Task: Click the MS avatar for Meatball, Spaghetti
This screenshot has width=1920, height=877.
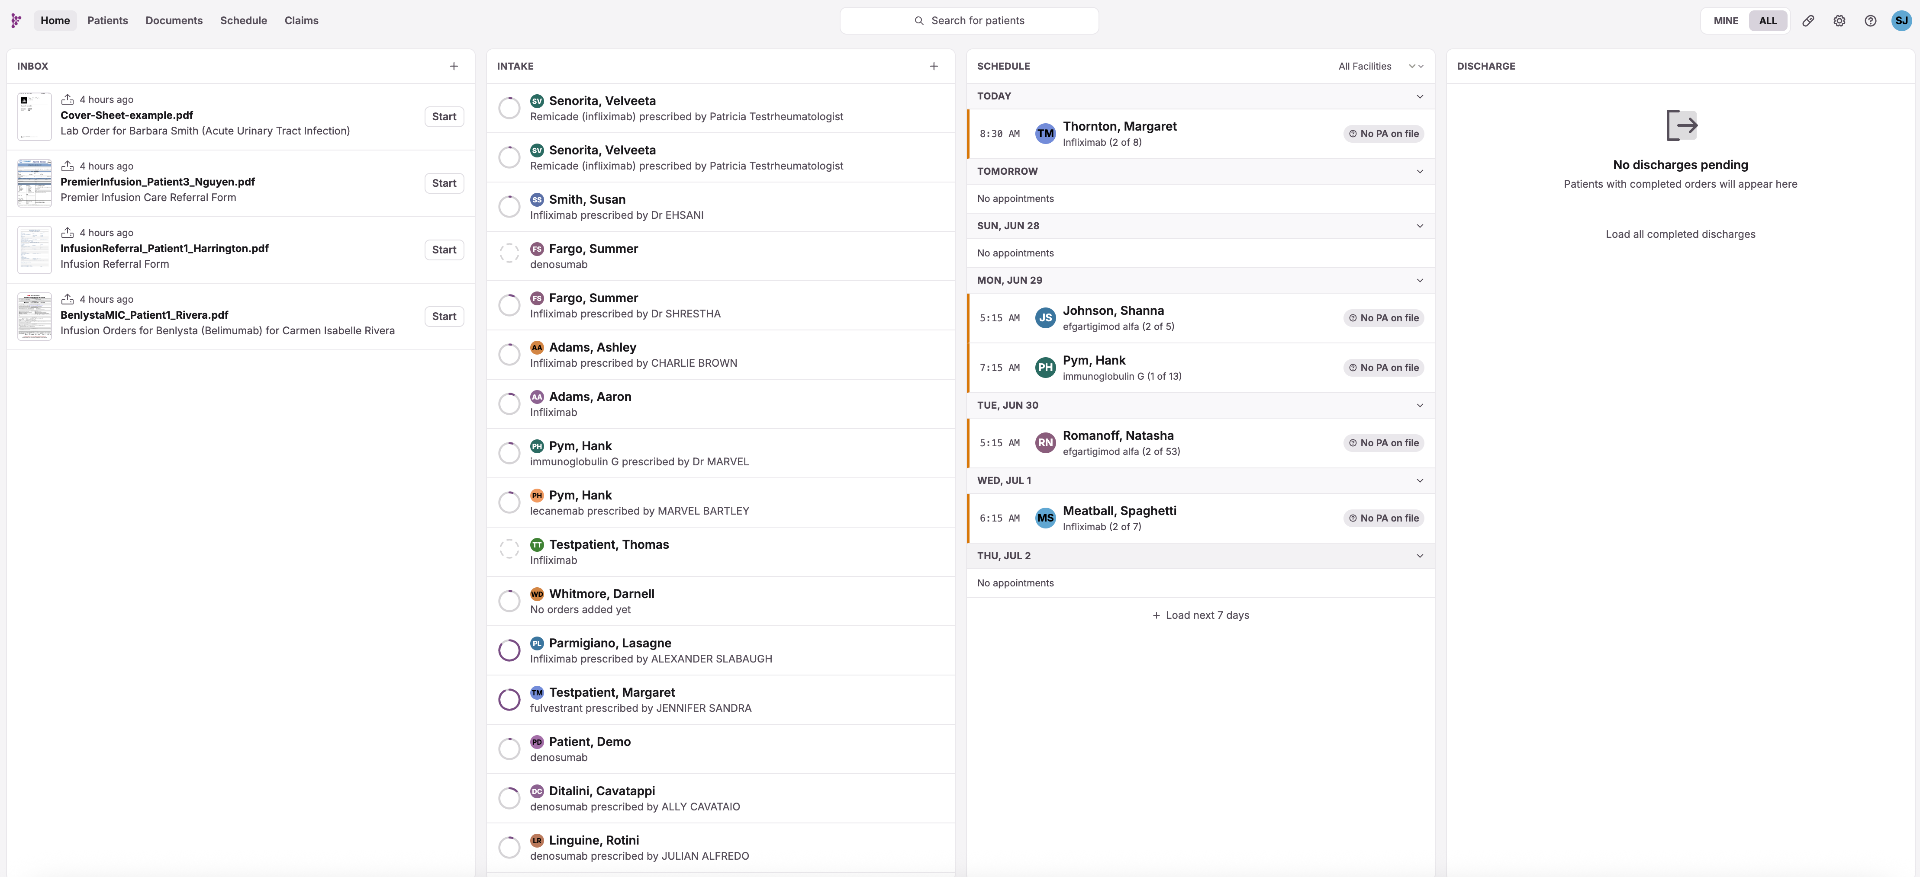Action: (x=1045, y=518)
